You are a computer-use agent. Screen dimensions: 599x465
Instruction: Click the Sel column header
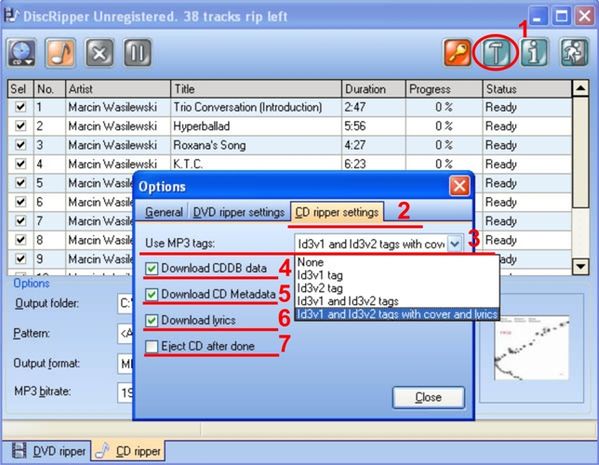(21, 89)
